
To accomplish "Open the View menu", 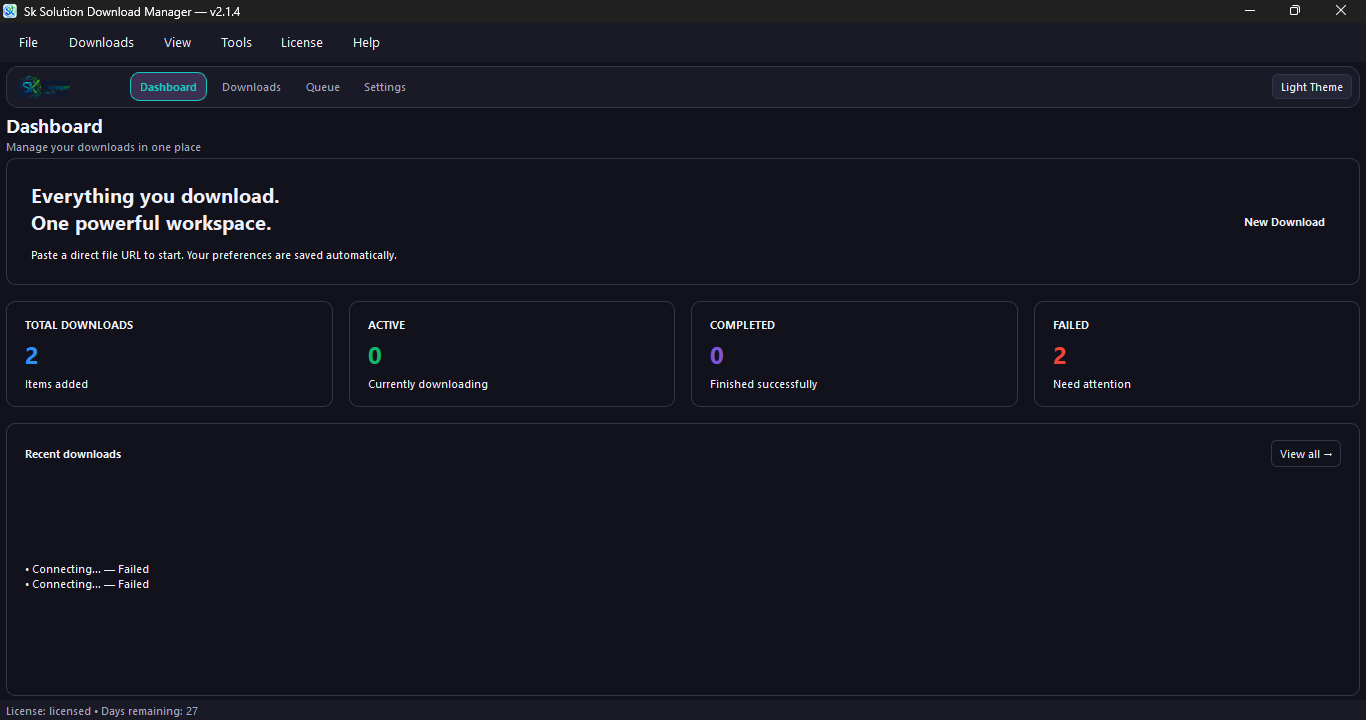I will pos(177,42).
